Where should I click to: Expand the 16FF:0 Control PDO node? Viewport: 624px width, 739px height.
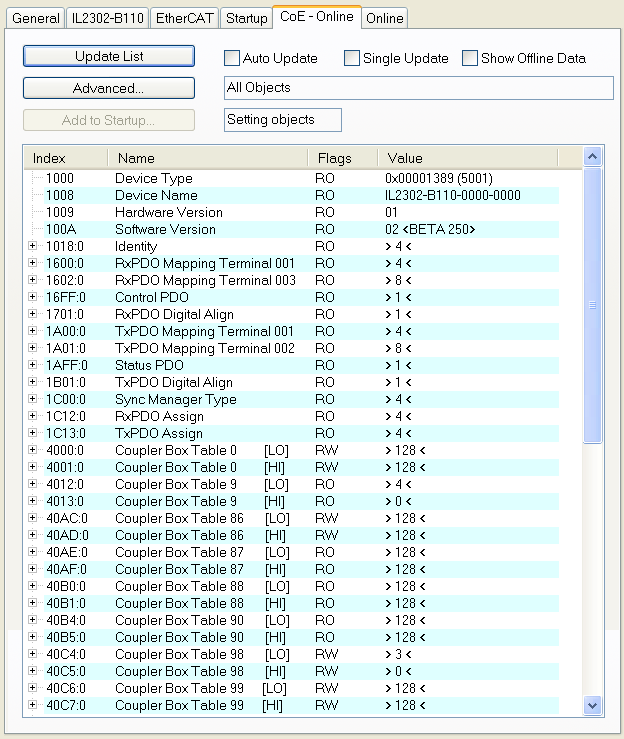32,297
